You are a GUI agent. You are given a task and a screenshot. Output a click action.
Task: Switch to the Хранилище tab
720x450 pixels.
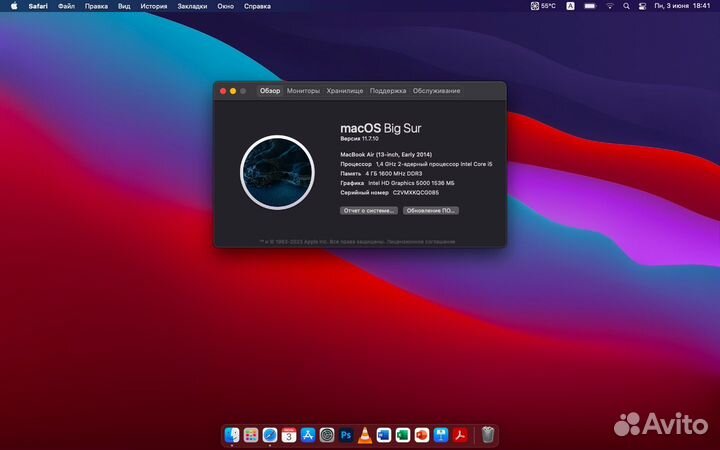345,91
